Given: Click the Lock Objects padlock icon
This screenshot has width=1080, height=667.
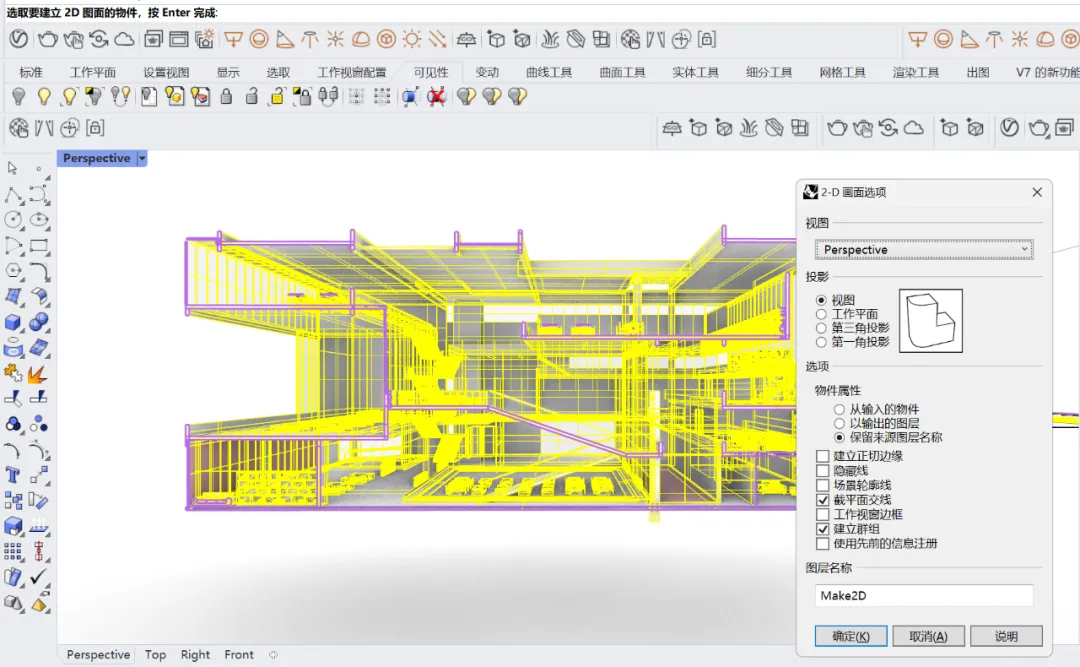Looking at the screenshot, I should pos(226,96).
